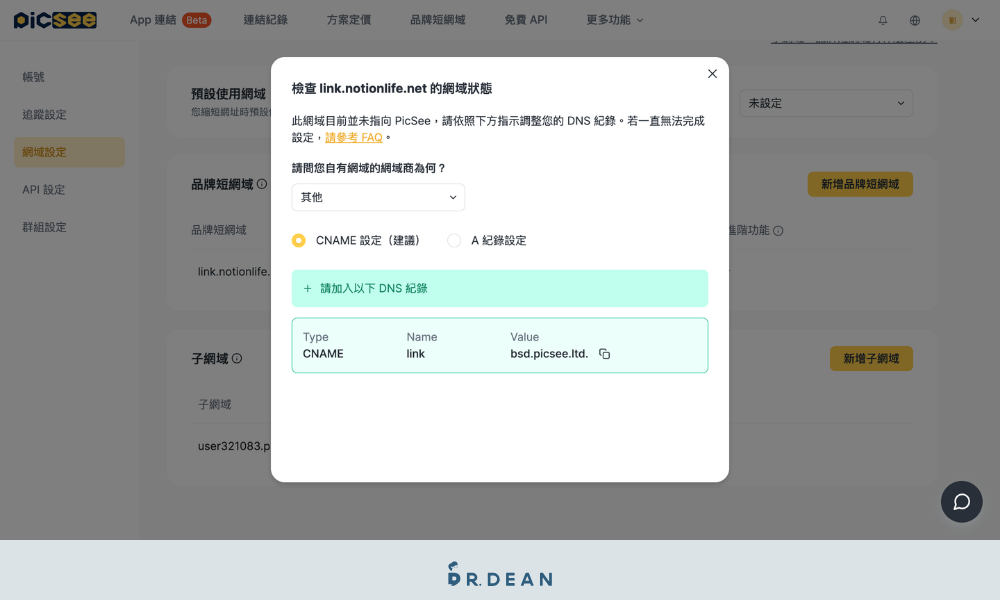Copy the bsd.picsee.ltd. value
The image size is (1000, 600).
point(605,354)
